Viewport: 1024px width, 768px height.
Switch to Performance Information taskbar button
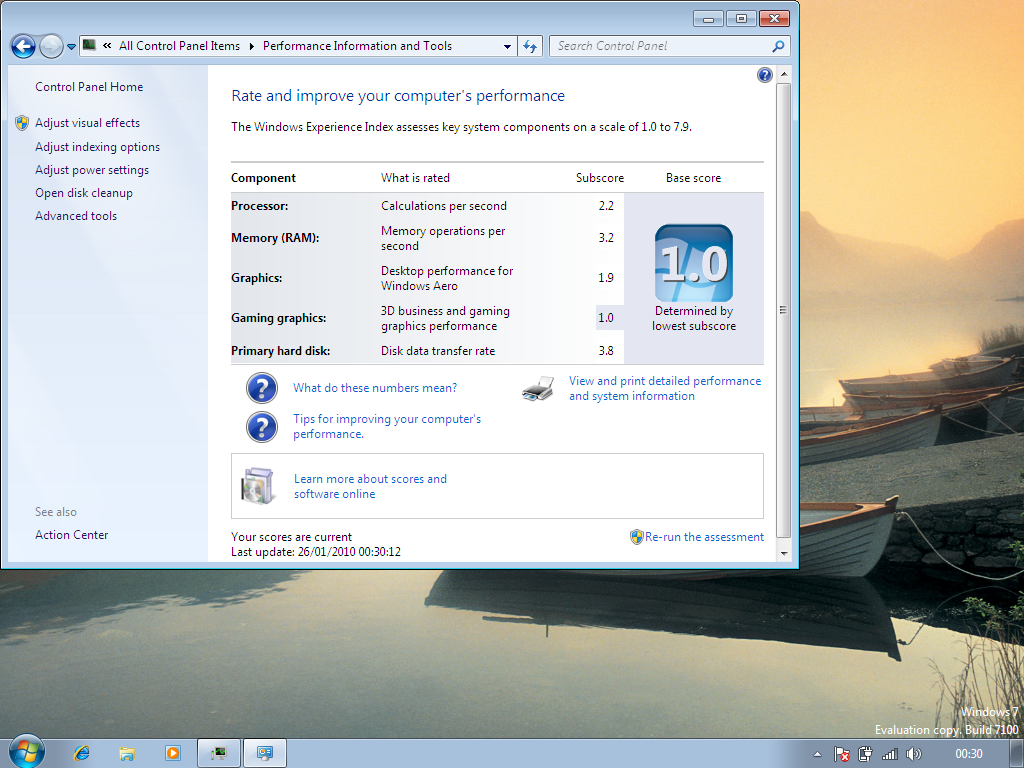(x=219, y=753)
